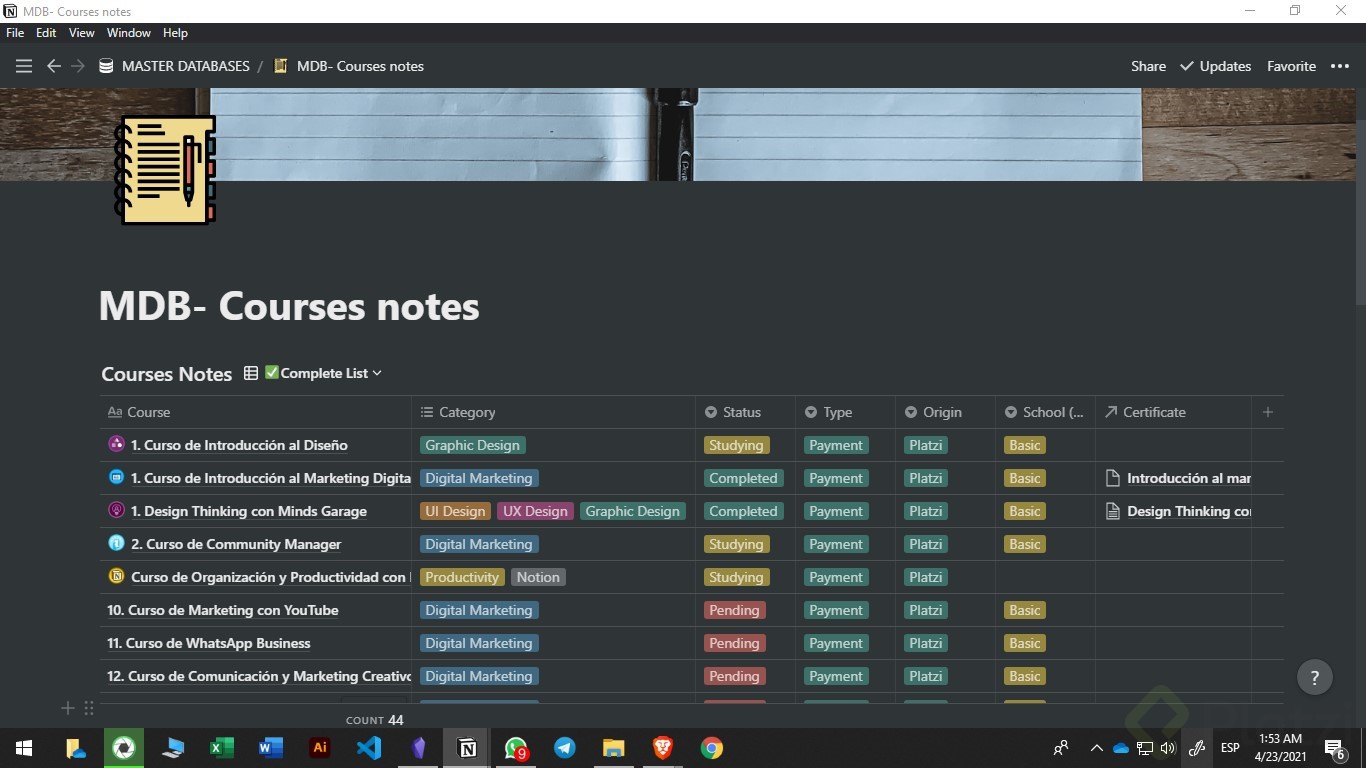1366x768 pixels.
Task: Click the icon of Curso de Introducción al Diseño
Action: 116,444
